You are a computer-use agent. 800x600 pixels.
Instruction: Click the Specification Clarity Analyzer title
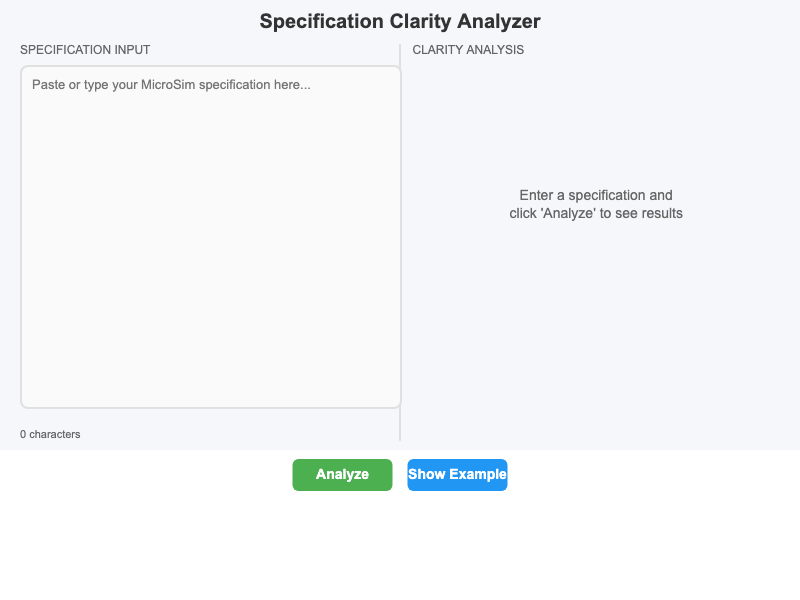click(399, 21)
